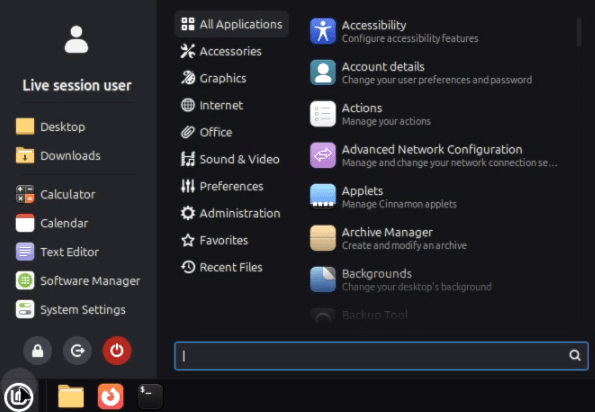The image size is (595, 412).
Task: Click the 'Live session user' name
Action: (77, 85)
